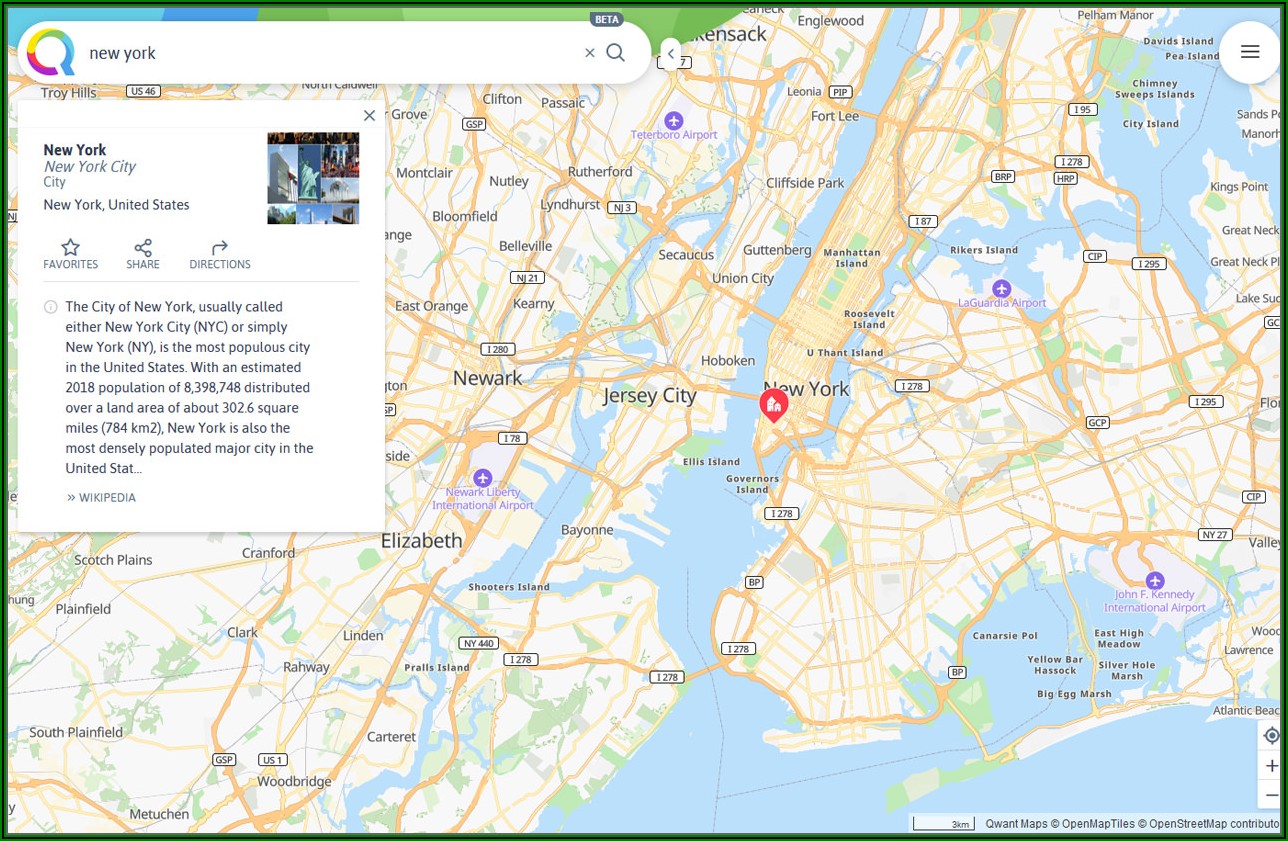Click the Governors Island label
This screenshot has width=1288, height=841.
(x=752, y=484)
